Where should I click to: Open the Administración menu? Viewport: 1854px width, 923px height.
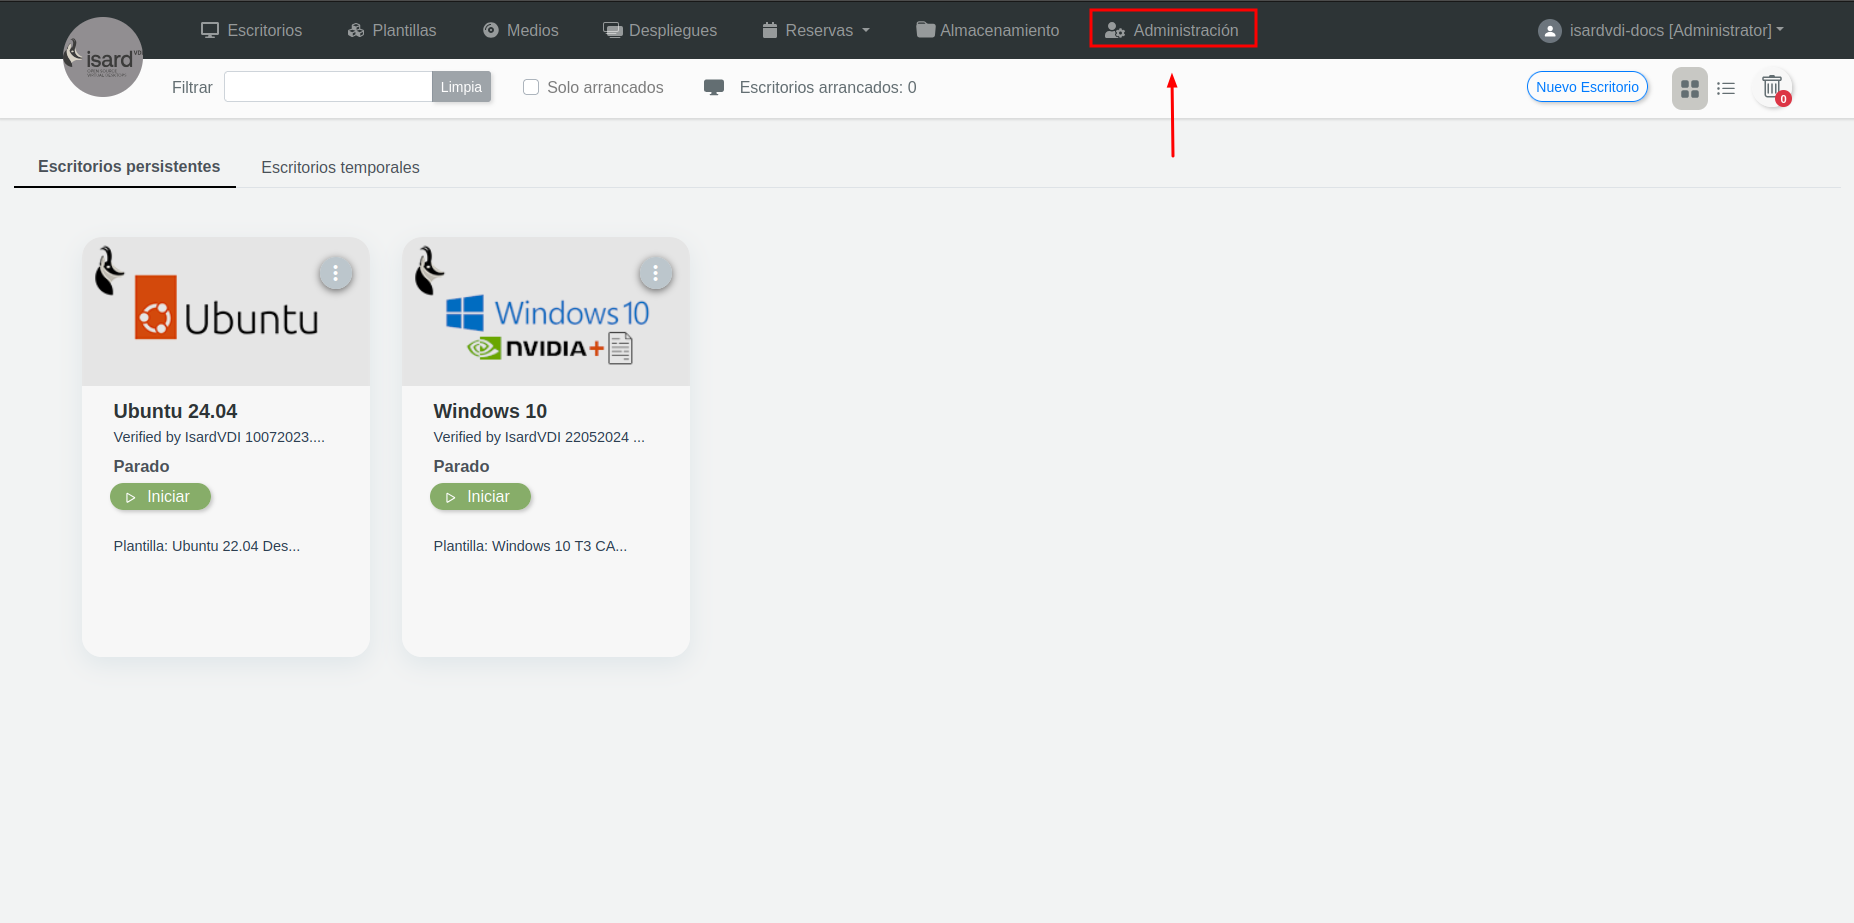(x=1173, y=31)
